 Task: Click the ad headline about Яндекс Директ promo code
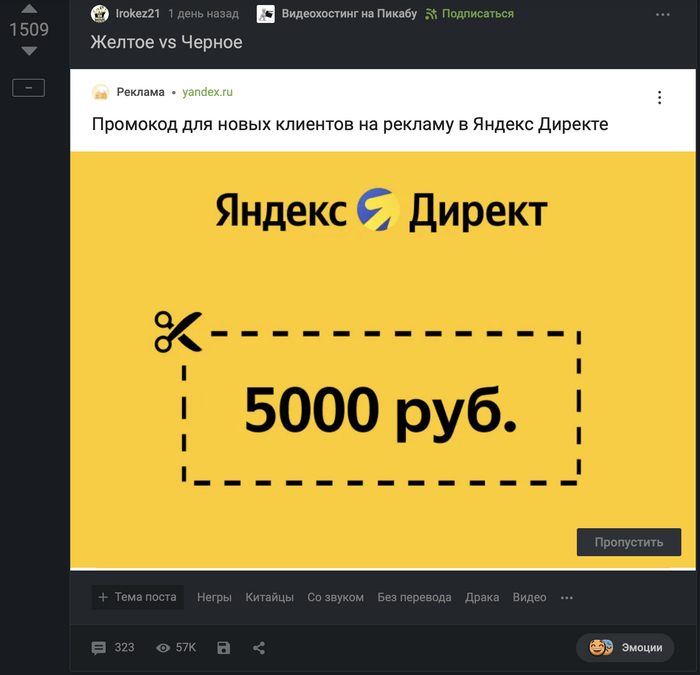350,124
